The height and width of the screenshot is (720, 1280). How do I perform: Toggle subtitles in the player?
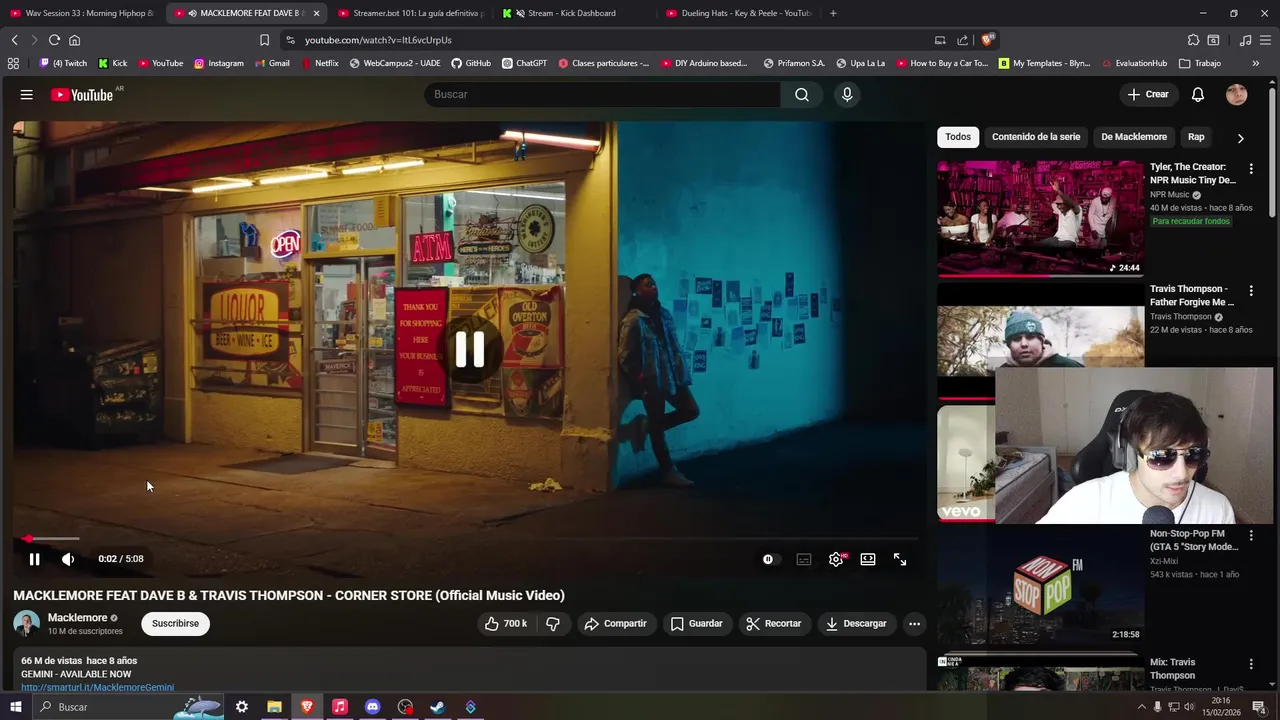coord(804,559)
